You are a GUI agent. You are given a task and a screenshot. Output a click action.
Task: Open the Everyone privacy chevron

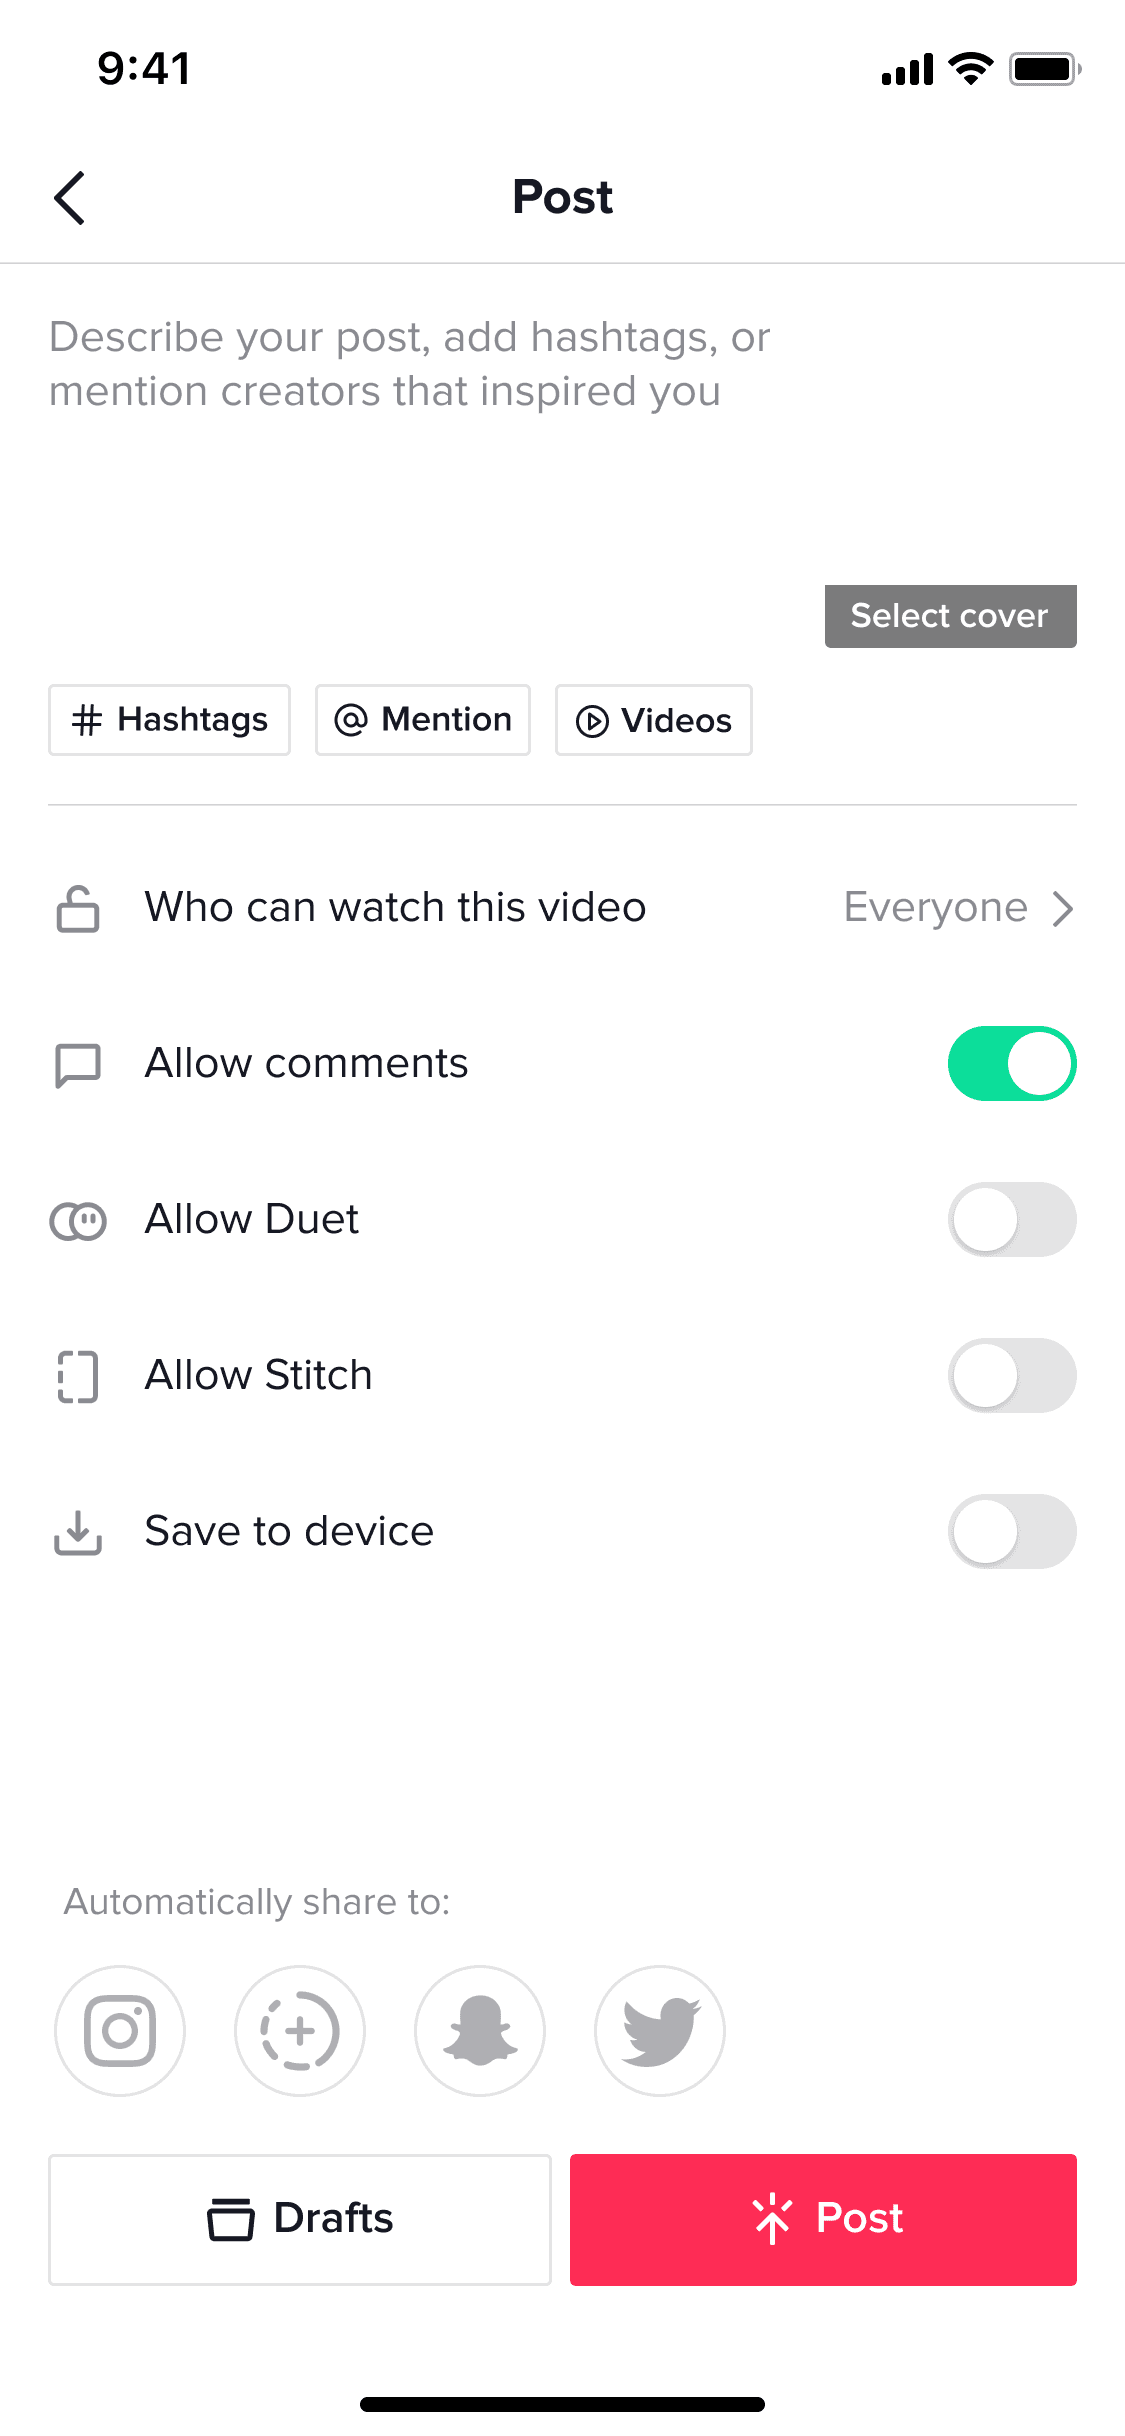point(1063,908)
